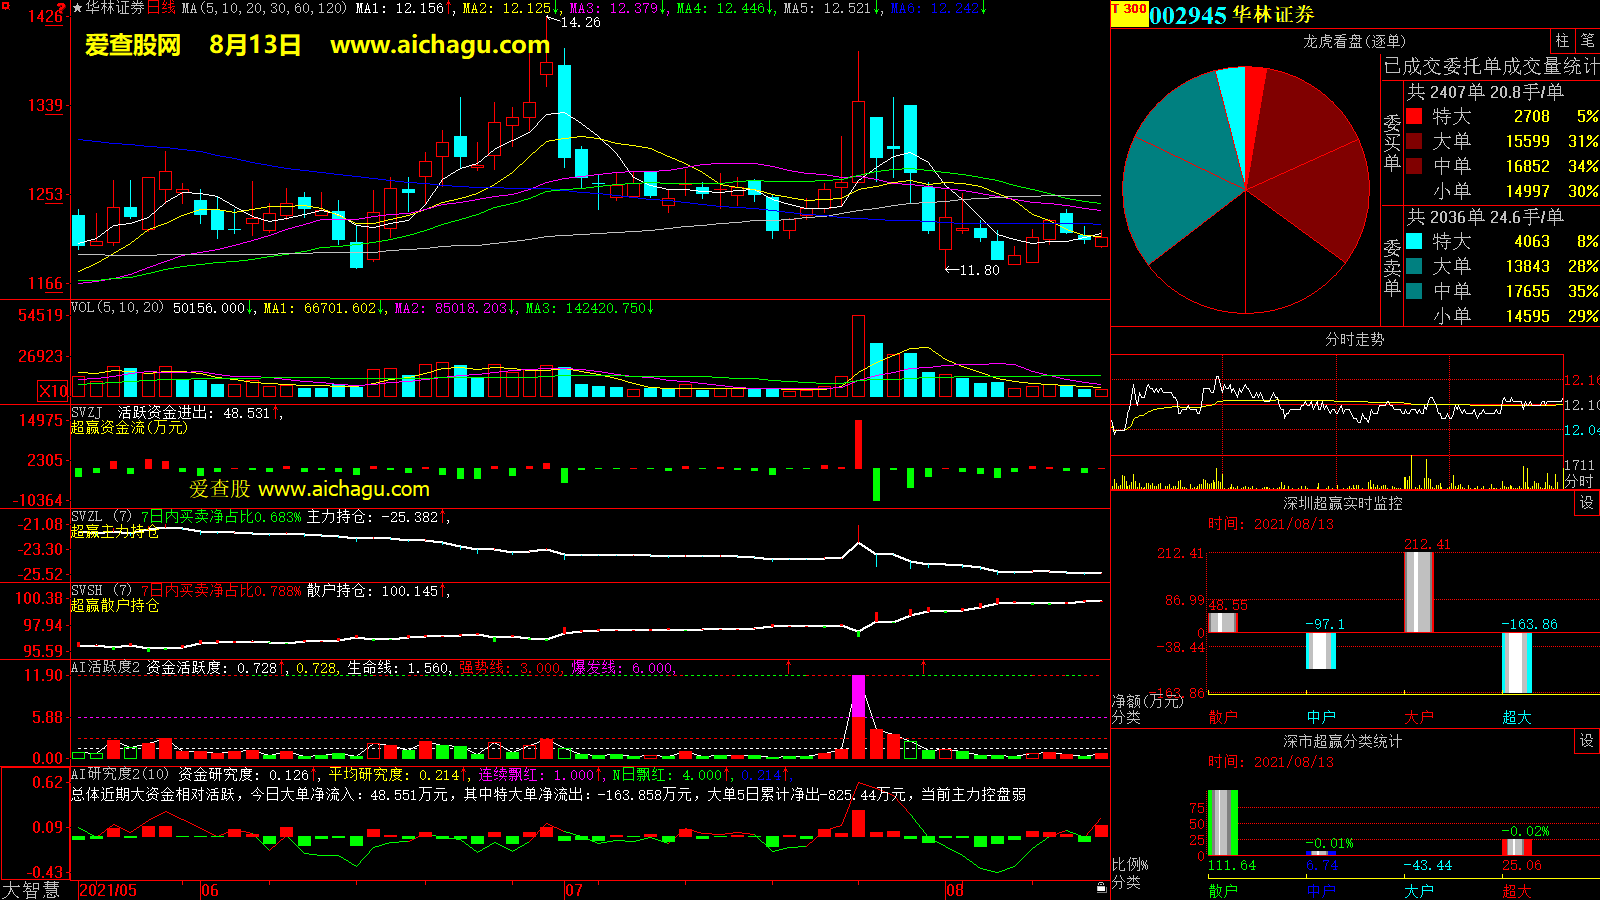Click the 07 month marker on timeline
Viewport: 1600px width, 900px height.
[574, 890]
